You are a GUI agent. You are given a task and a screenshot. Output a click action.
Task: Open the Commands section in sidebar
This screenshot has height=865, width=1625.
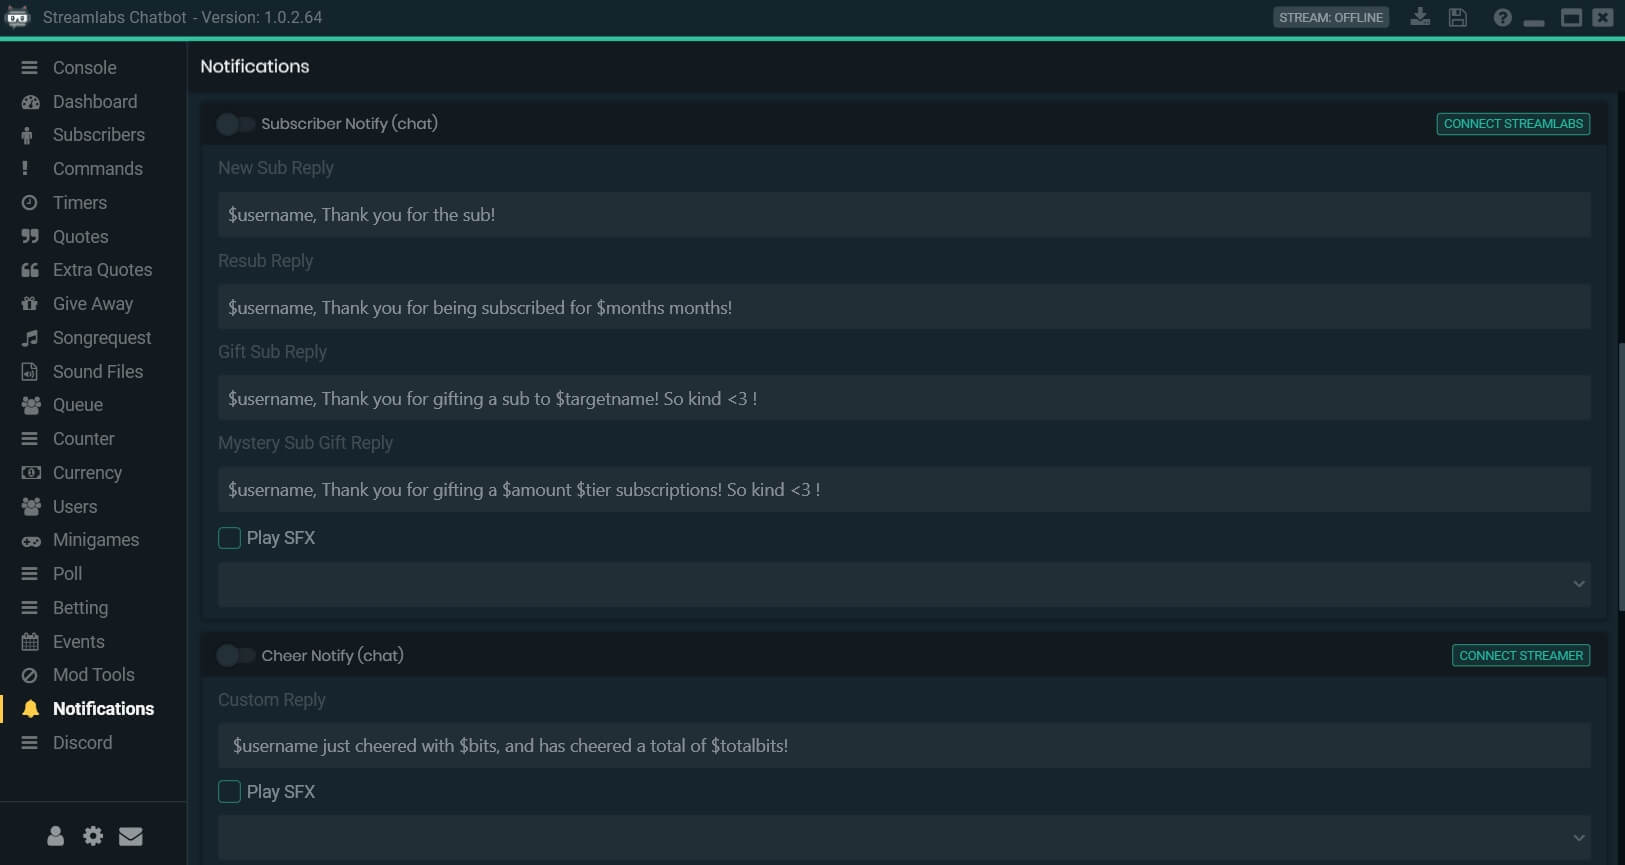point(97,169)
